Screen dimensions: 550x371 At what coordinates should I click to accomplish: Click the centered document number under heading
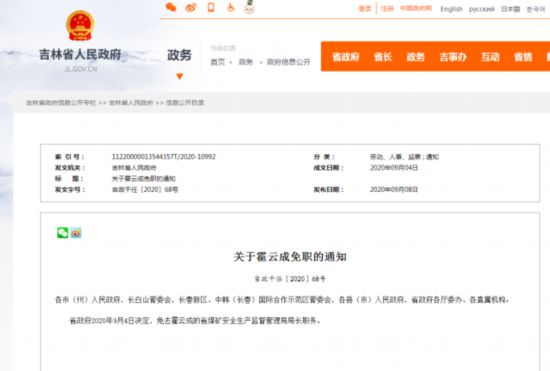pyautogui.click(x=290, y=279)
